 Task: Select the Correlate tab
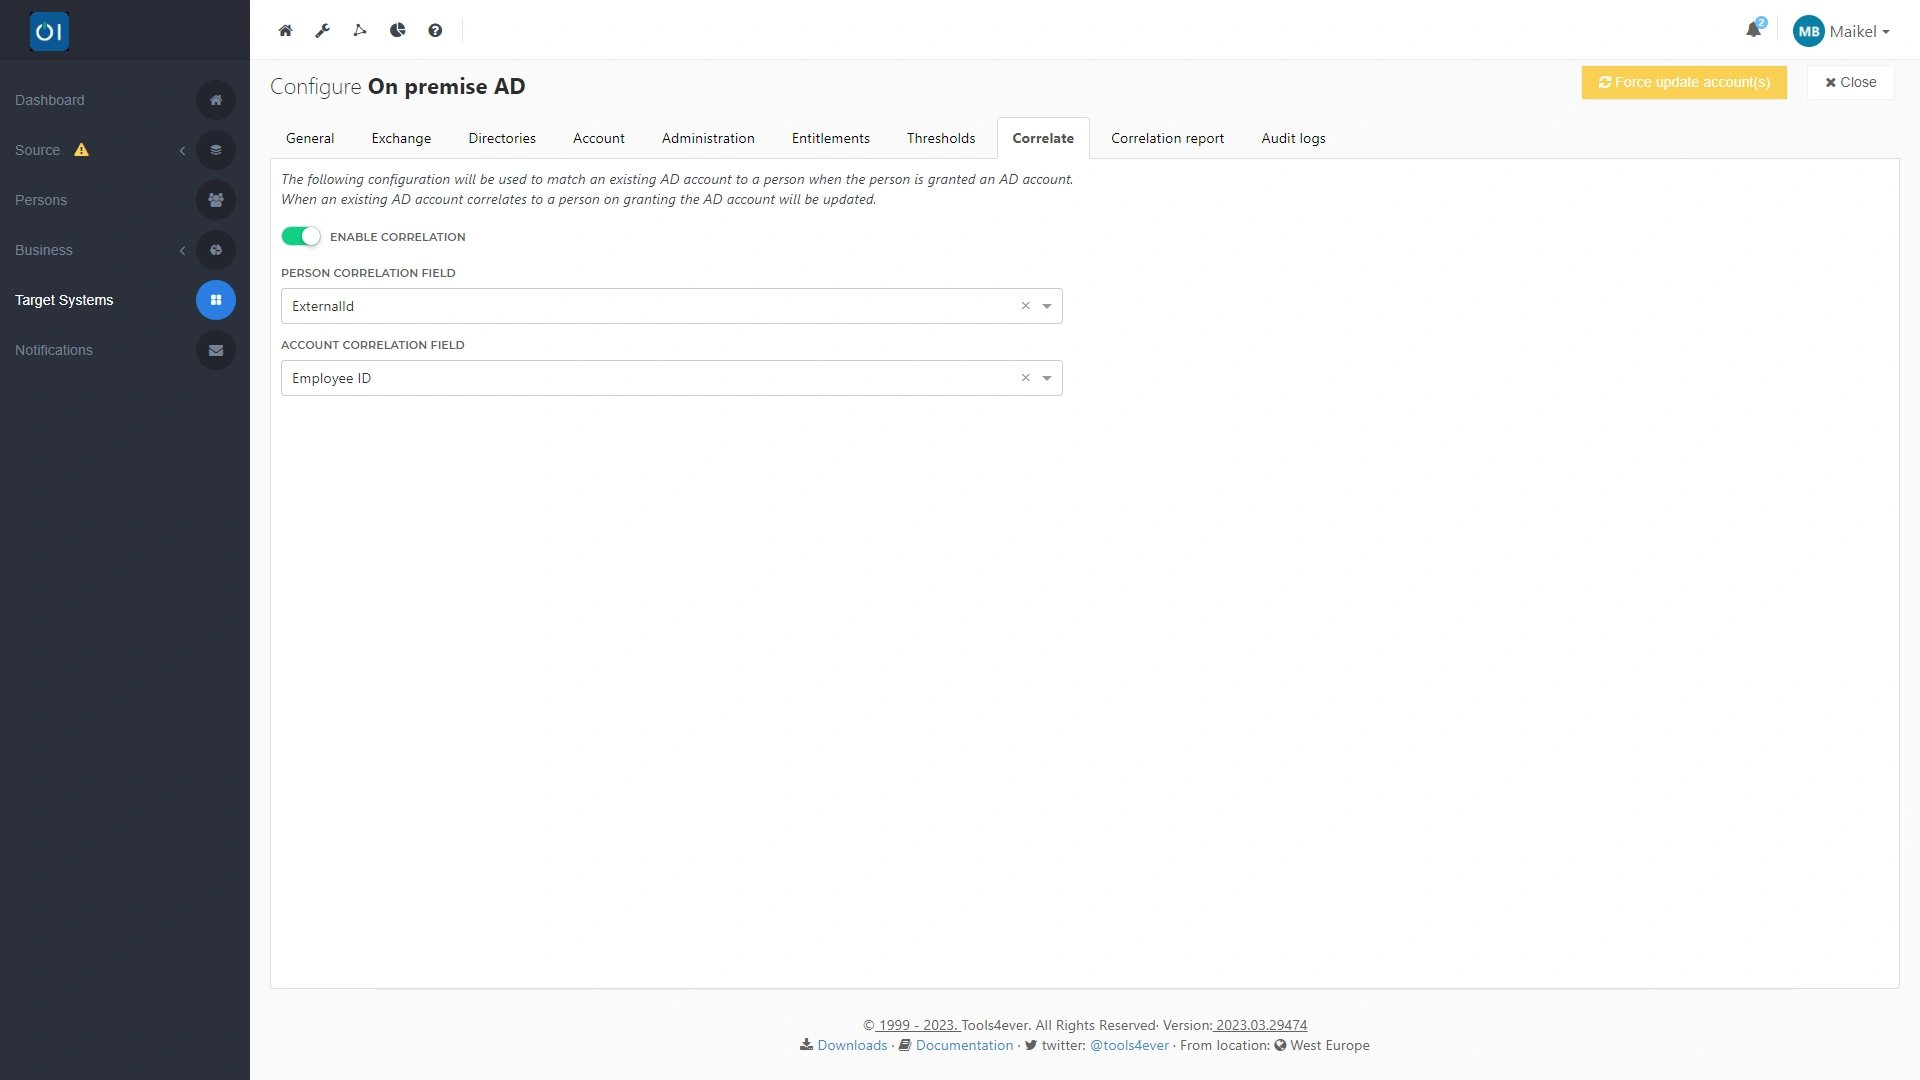coord(1043,138)
